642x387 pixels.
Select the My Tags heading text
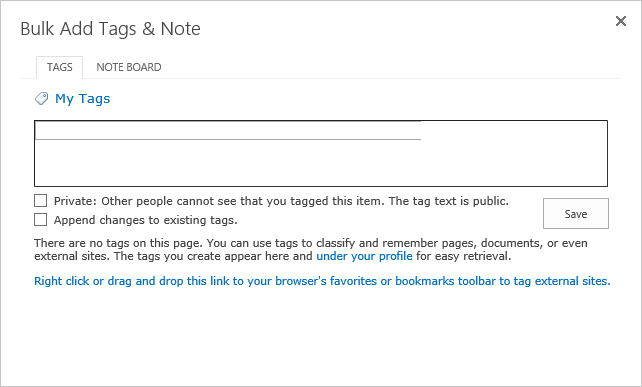(x=83, y=99)
